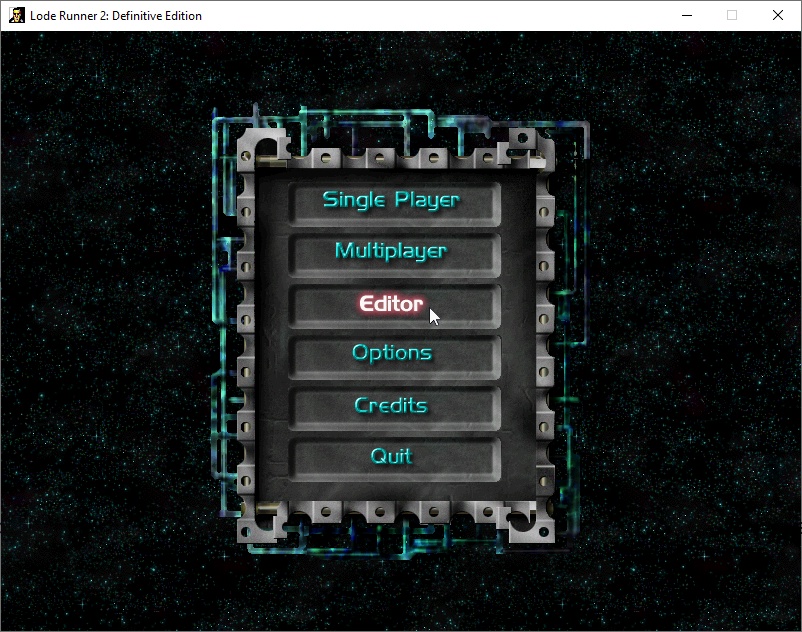Start a Single Player game
Screen dimensions: 802x632
[x=394, y=204]
